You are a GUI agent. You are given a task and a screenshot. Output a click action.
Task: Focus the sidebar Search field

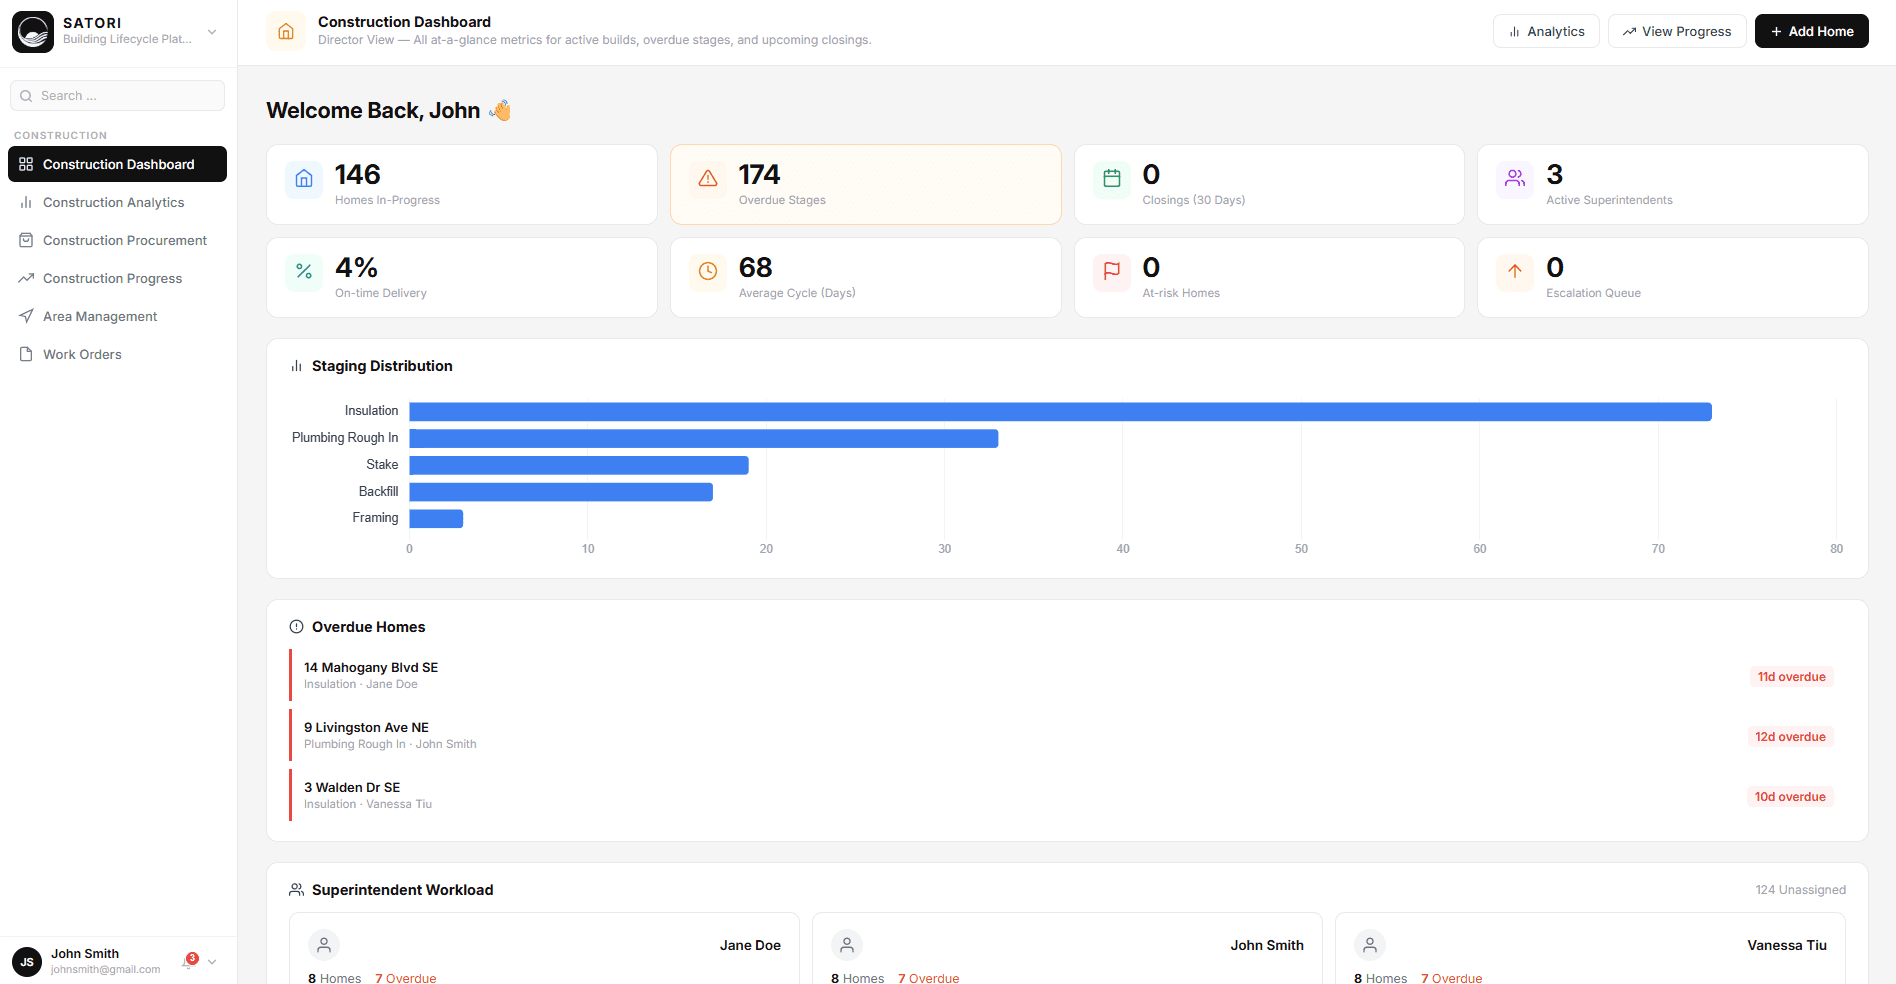117,96
